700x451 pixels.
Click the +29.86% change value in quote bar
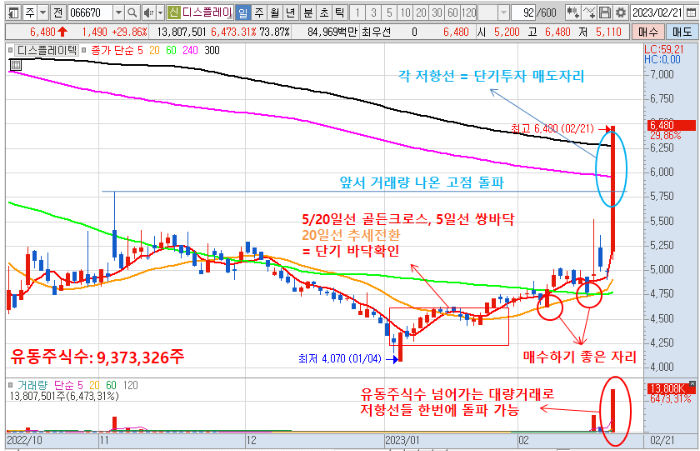coord(129,32)
